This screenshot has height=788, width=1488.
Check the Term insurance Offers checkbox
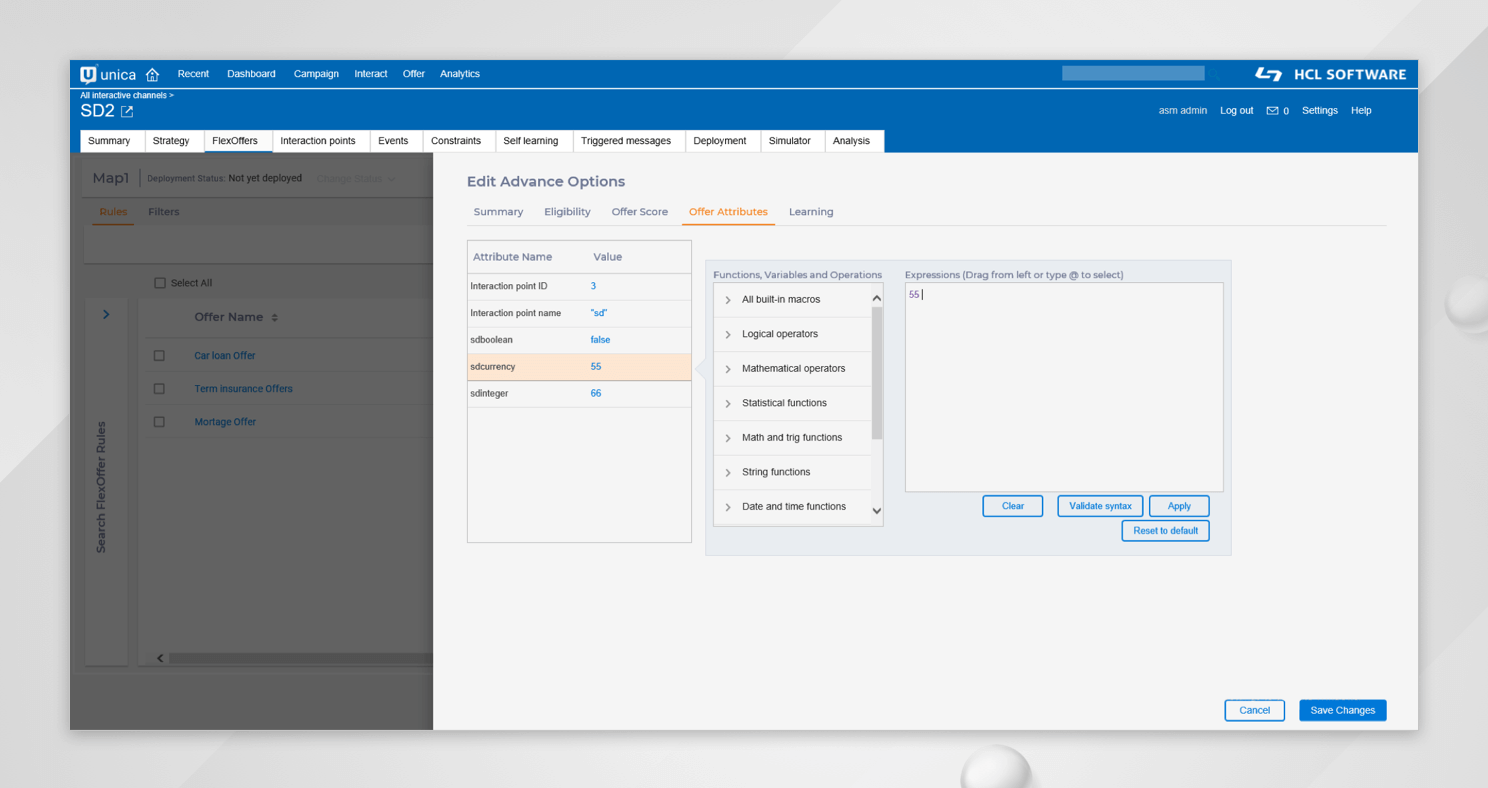click(x=159, y=389)
